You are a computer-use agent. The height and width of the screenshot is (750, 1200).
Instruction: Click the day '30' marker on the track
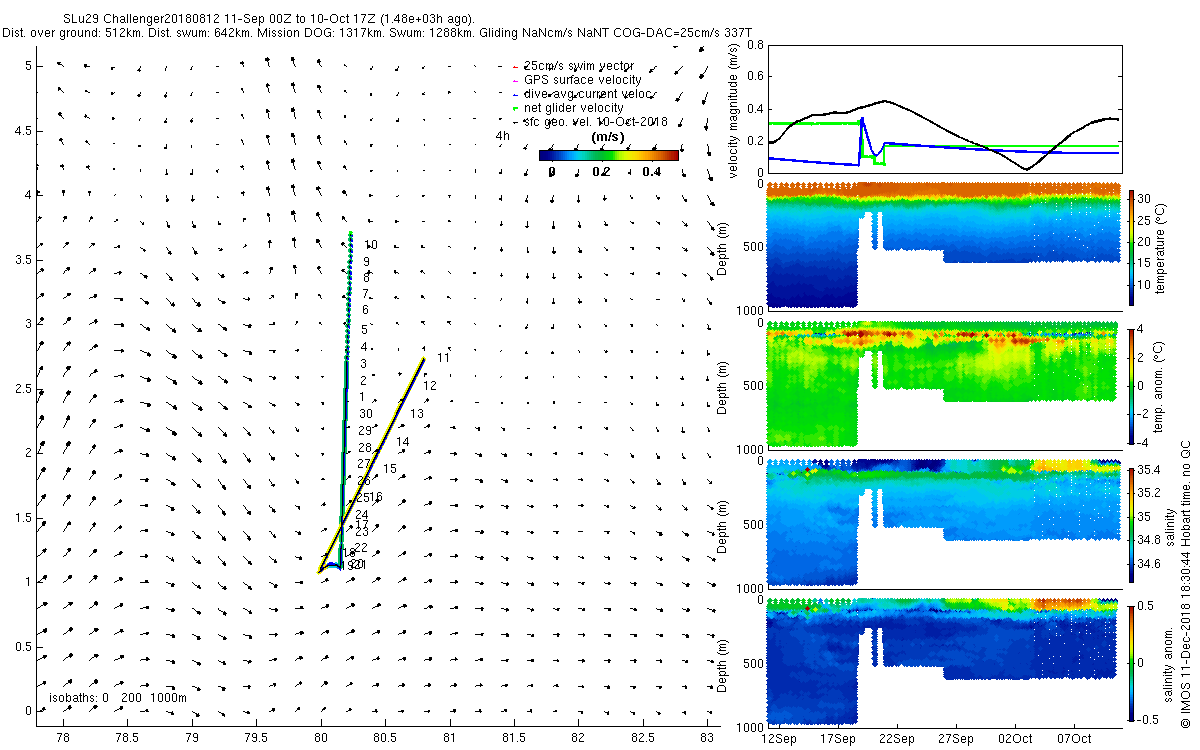tap(366, 414)
